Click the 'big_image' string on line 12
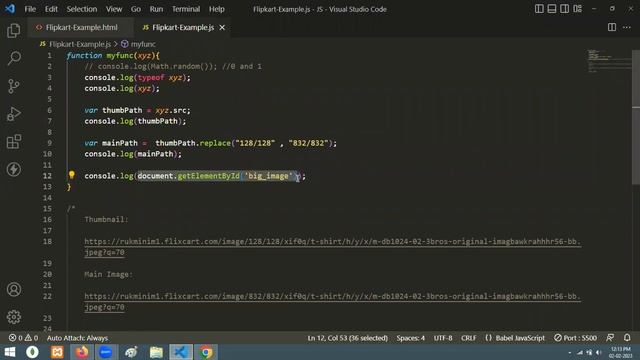 pos(268,176)
